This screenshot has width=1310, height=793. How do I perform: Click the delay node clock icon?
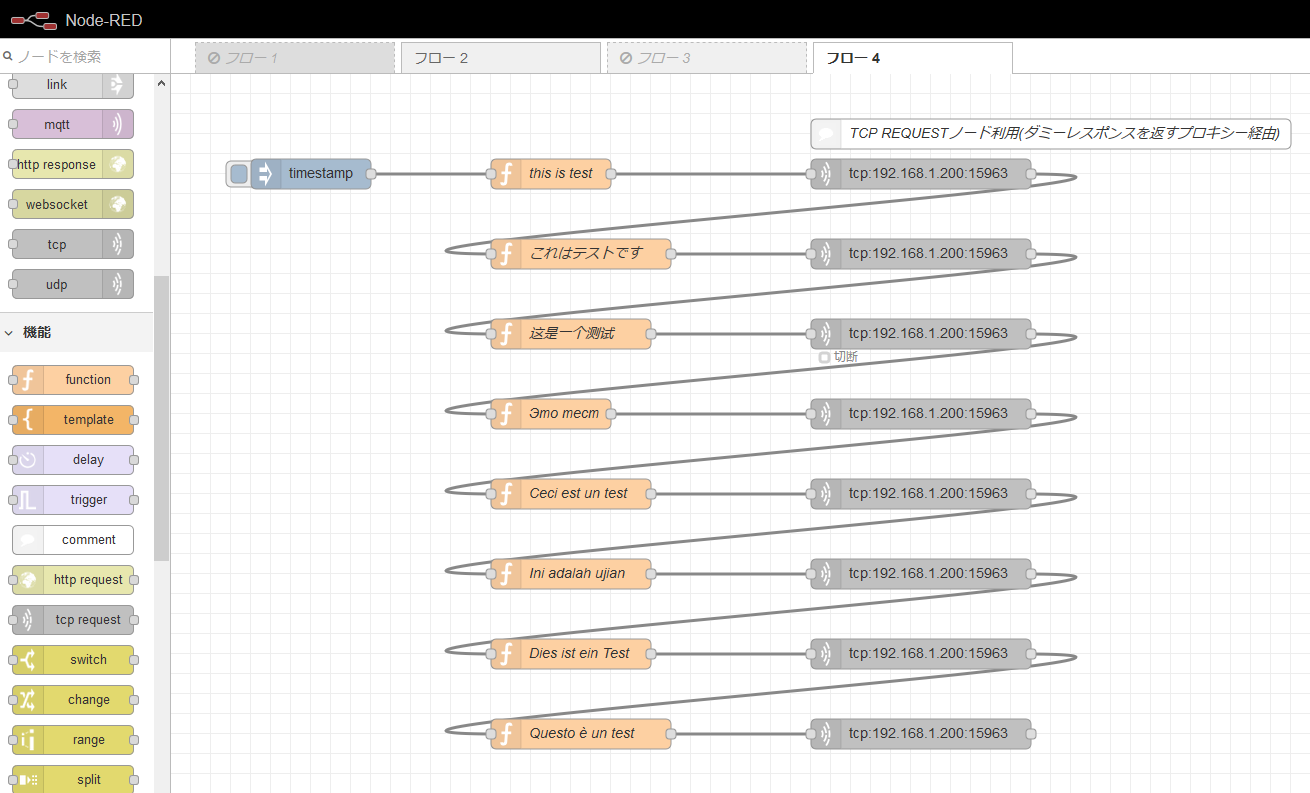(28, 460)
